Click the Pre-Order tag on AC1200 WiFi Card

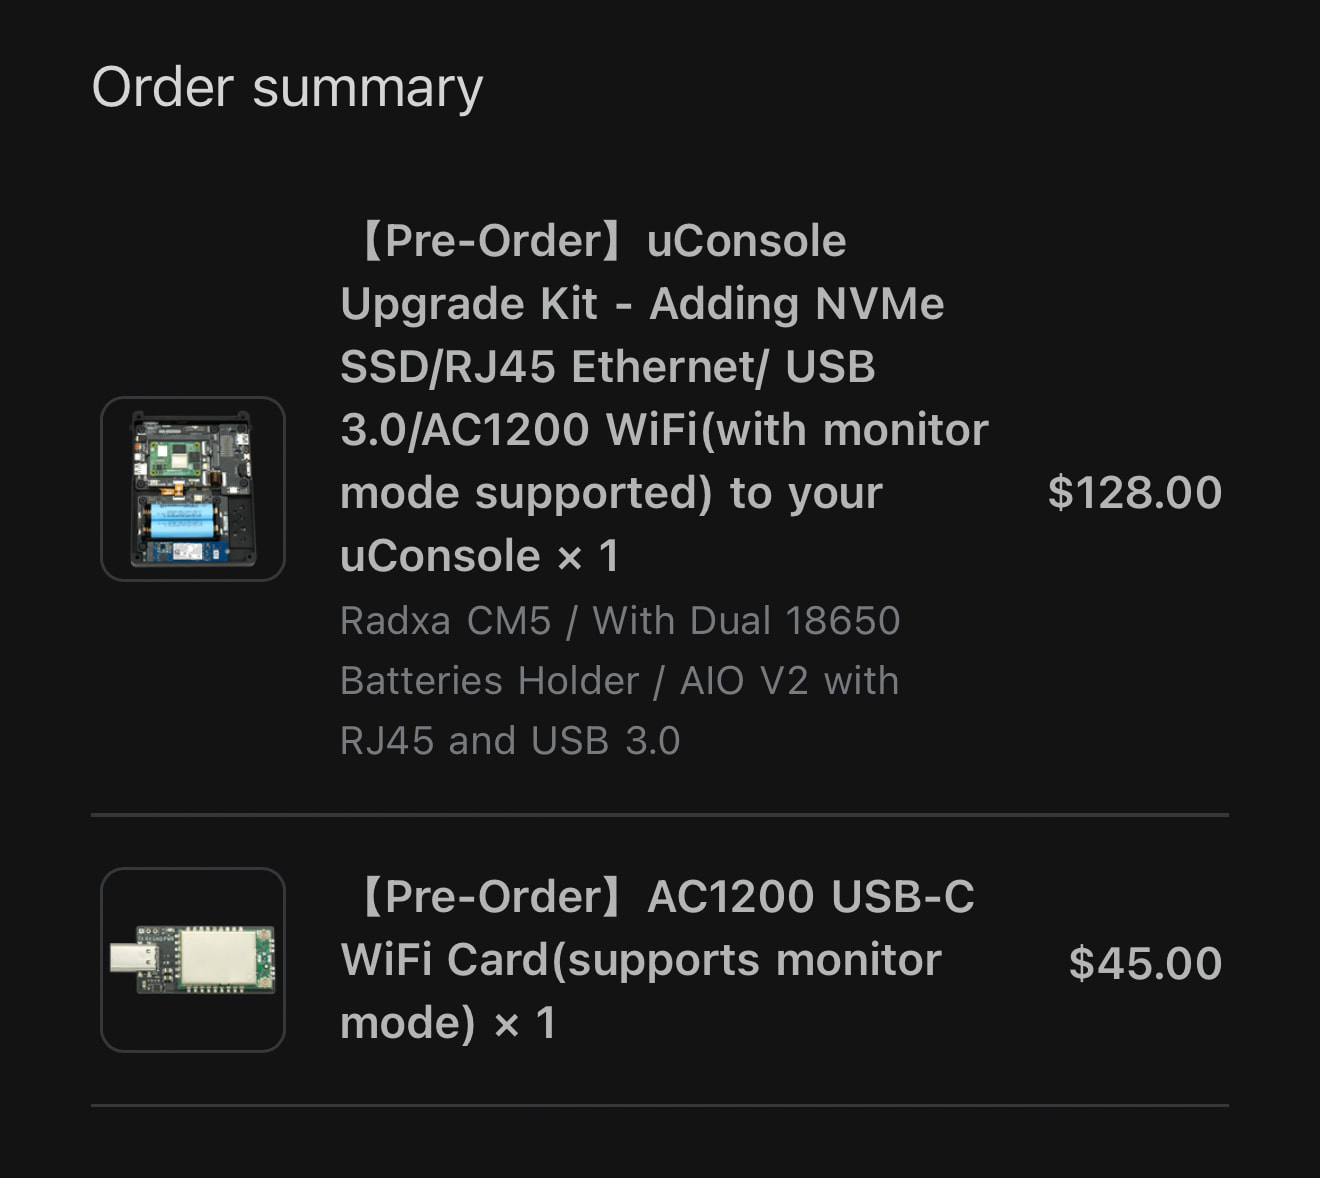[x=490, y=897]
